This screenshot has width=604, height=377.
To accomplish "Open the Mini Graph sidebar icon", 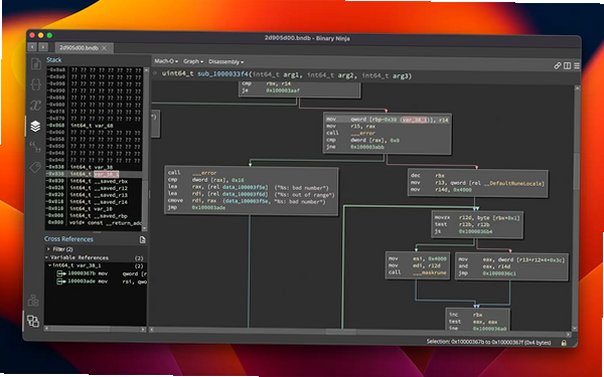I will click(33, 300).
